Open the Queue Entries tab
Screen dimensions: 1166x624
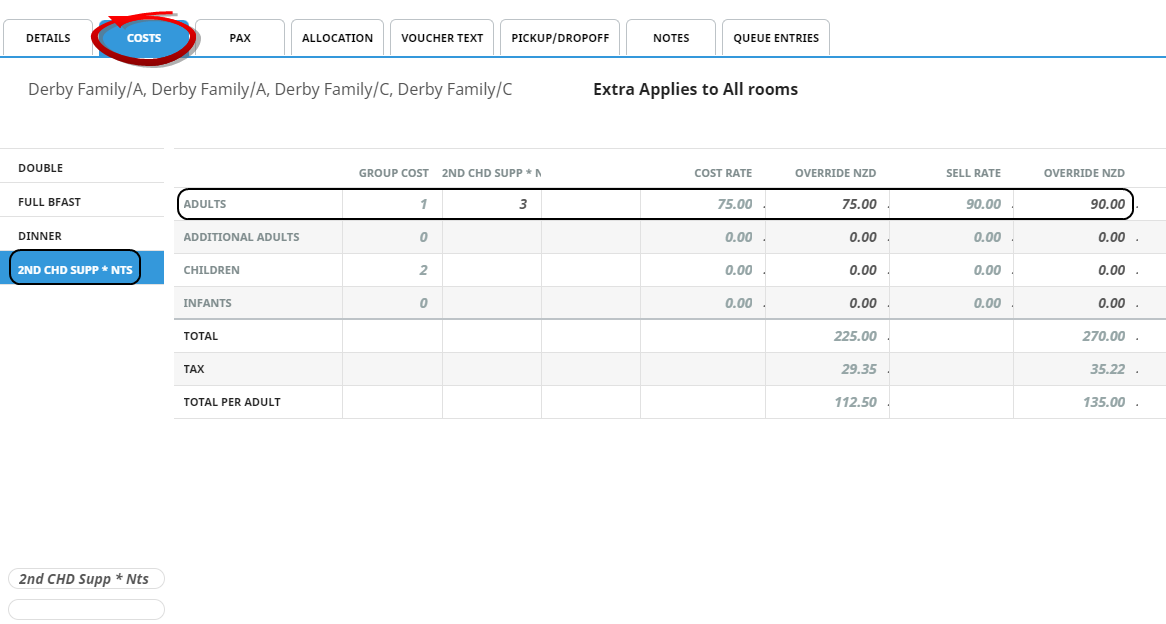776,38
